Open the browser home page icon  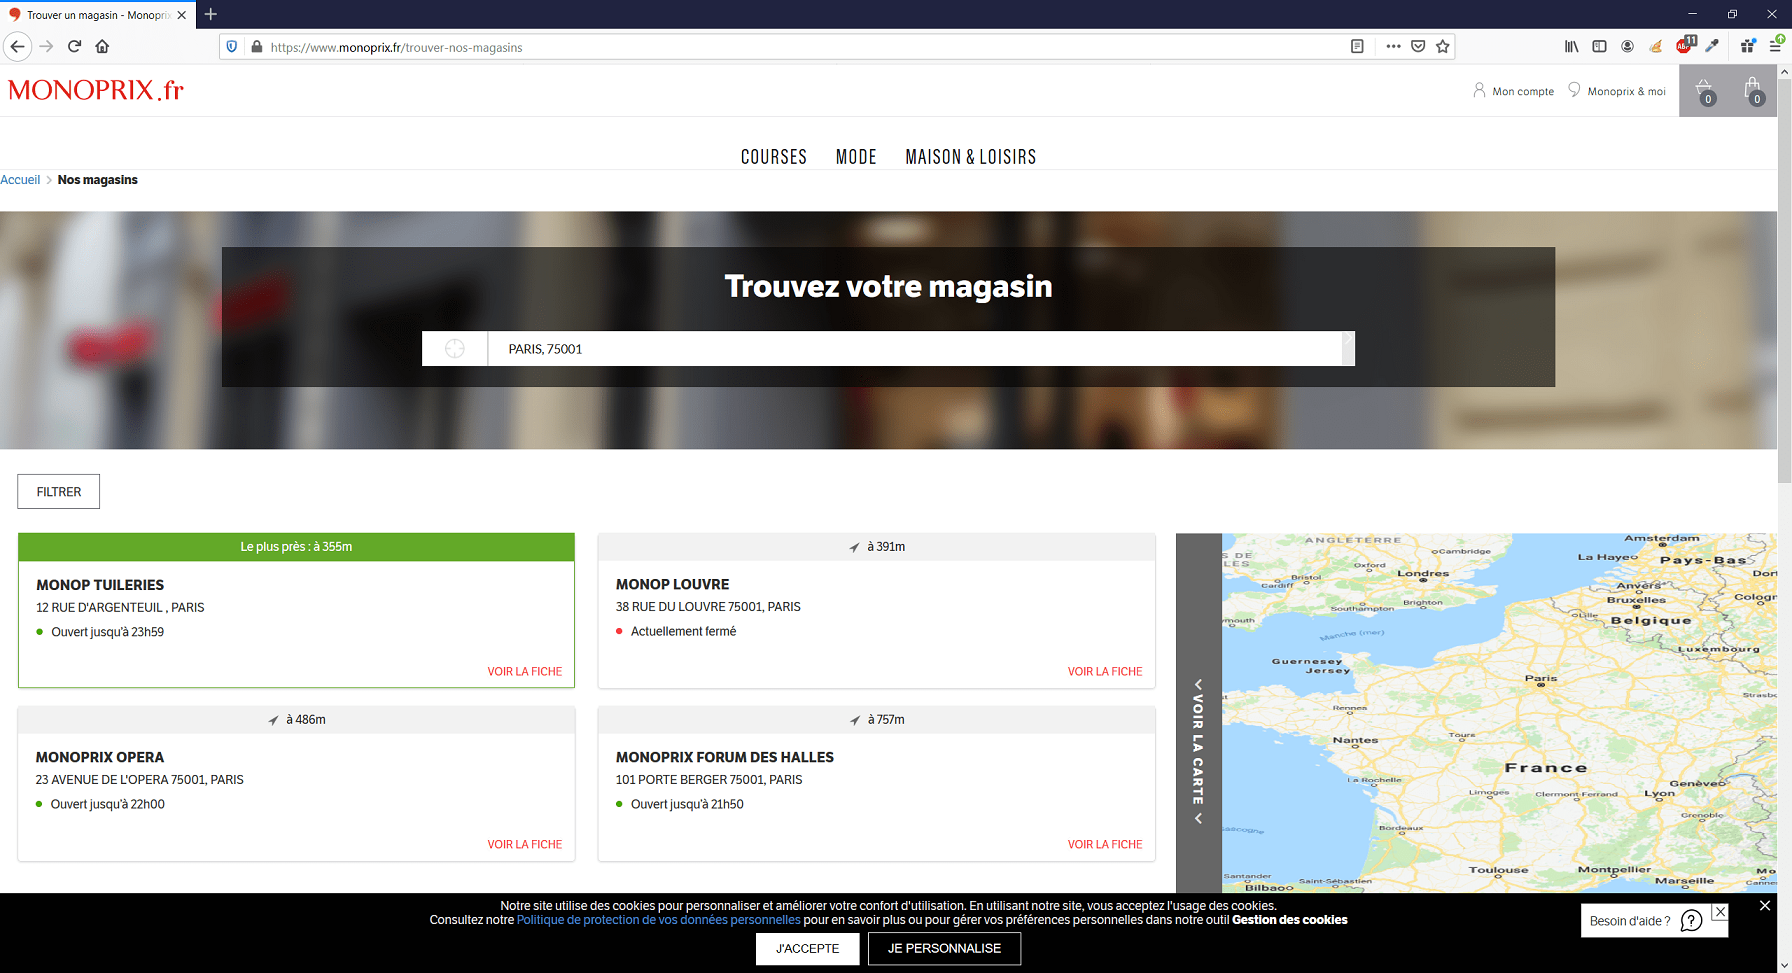tap(102, 46)
